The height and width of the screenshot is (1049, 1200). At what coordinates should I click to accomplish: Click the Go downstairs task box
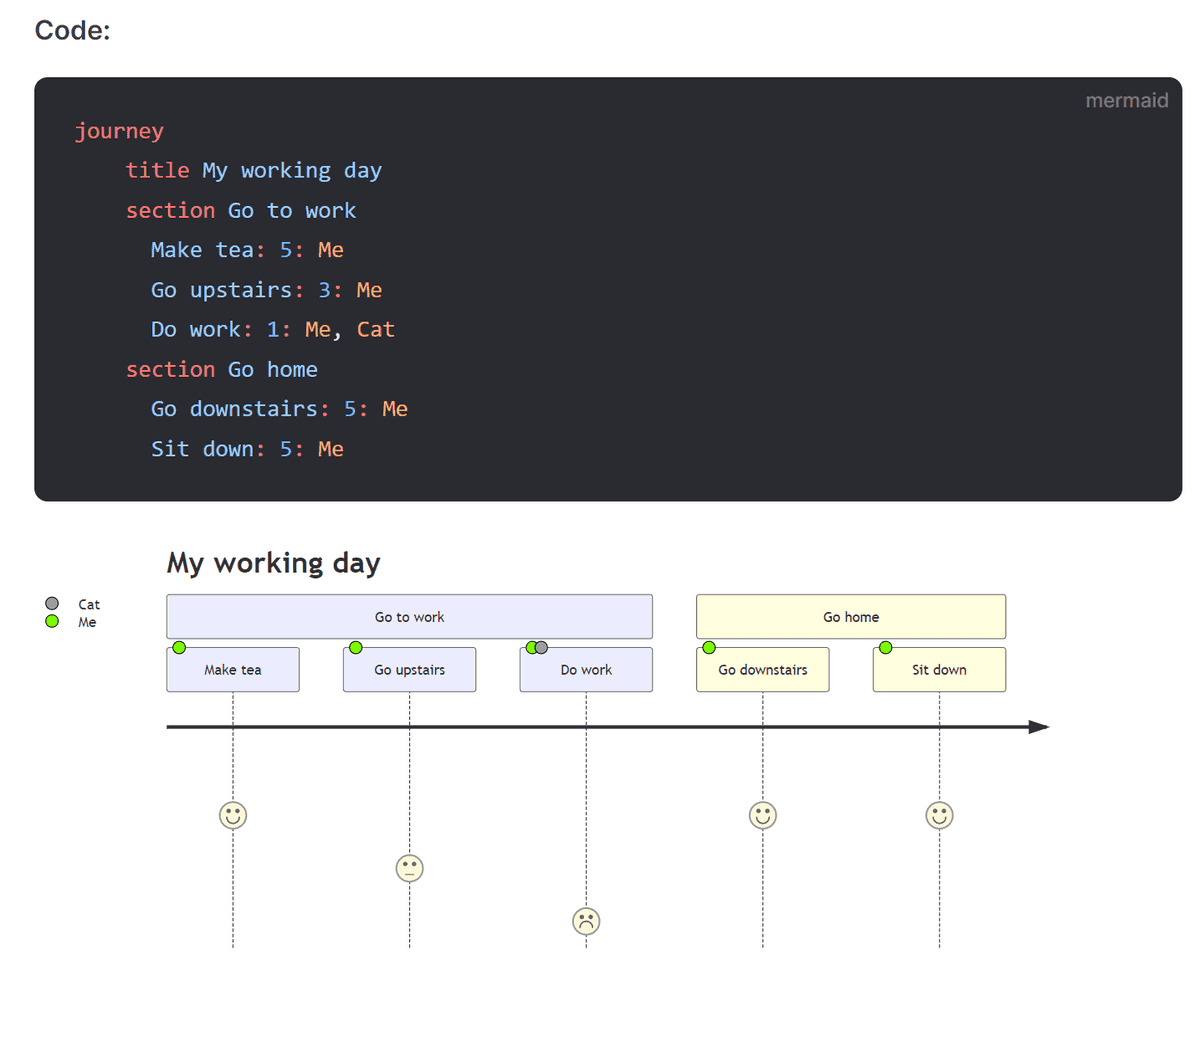pos(763,670)
